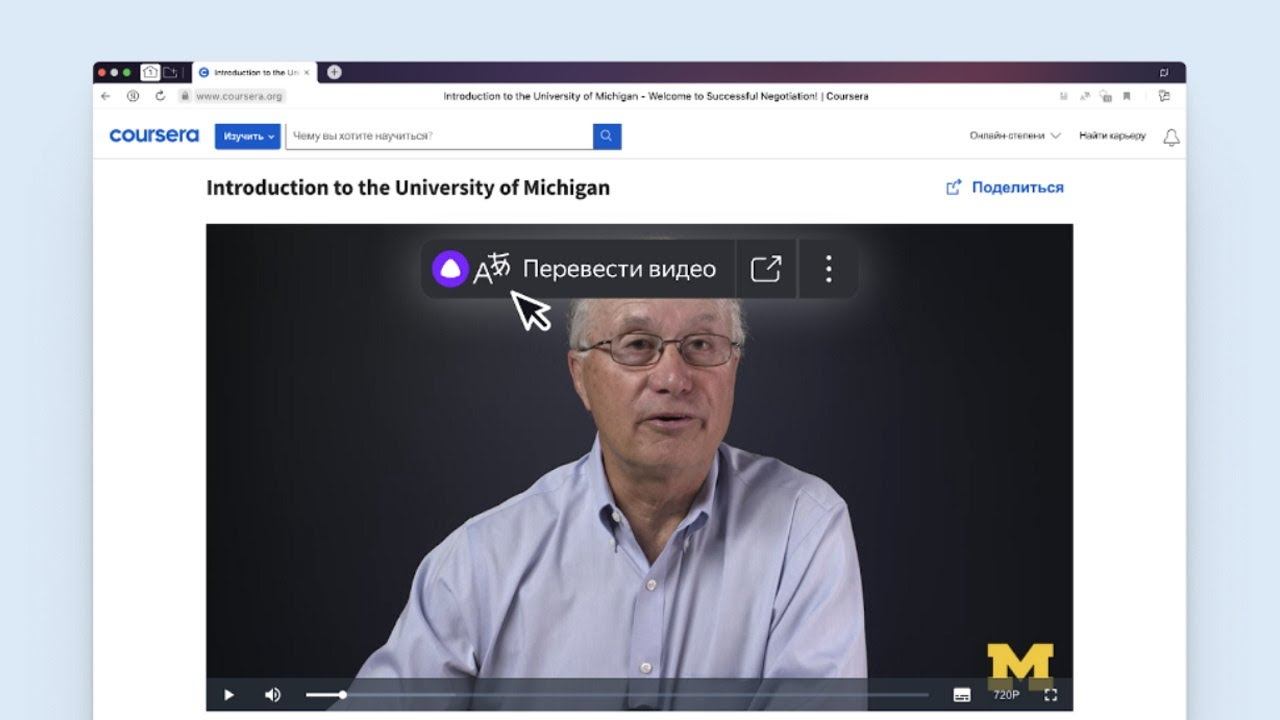The height and width of the screenshot is (720, 1280).
Task: Mute the video volume
Action: (x=272, y=695)
